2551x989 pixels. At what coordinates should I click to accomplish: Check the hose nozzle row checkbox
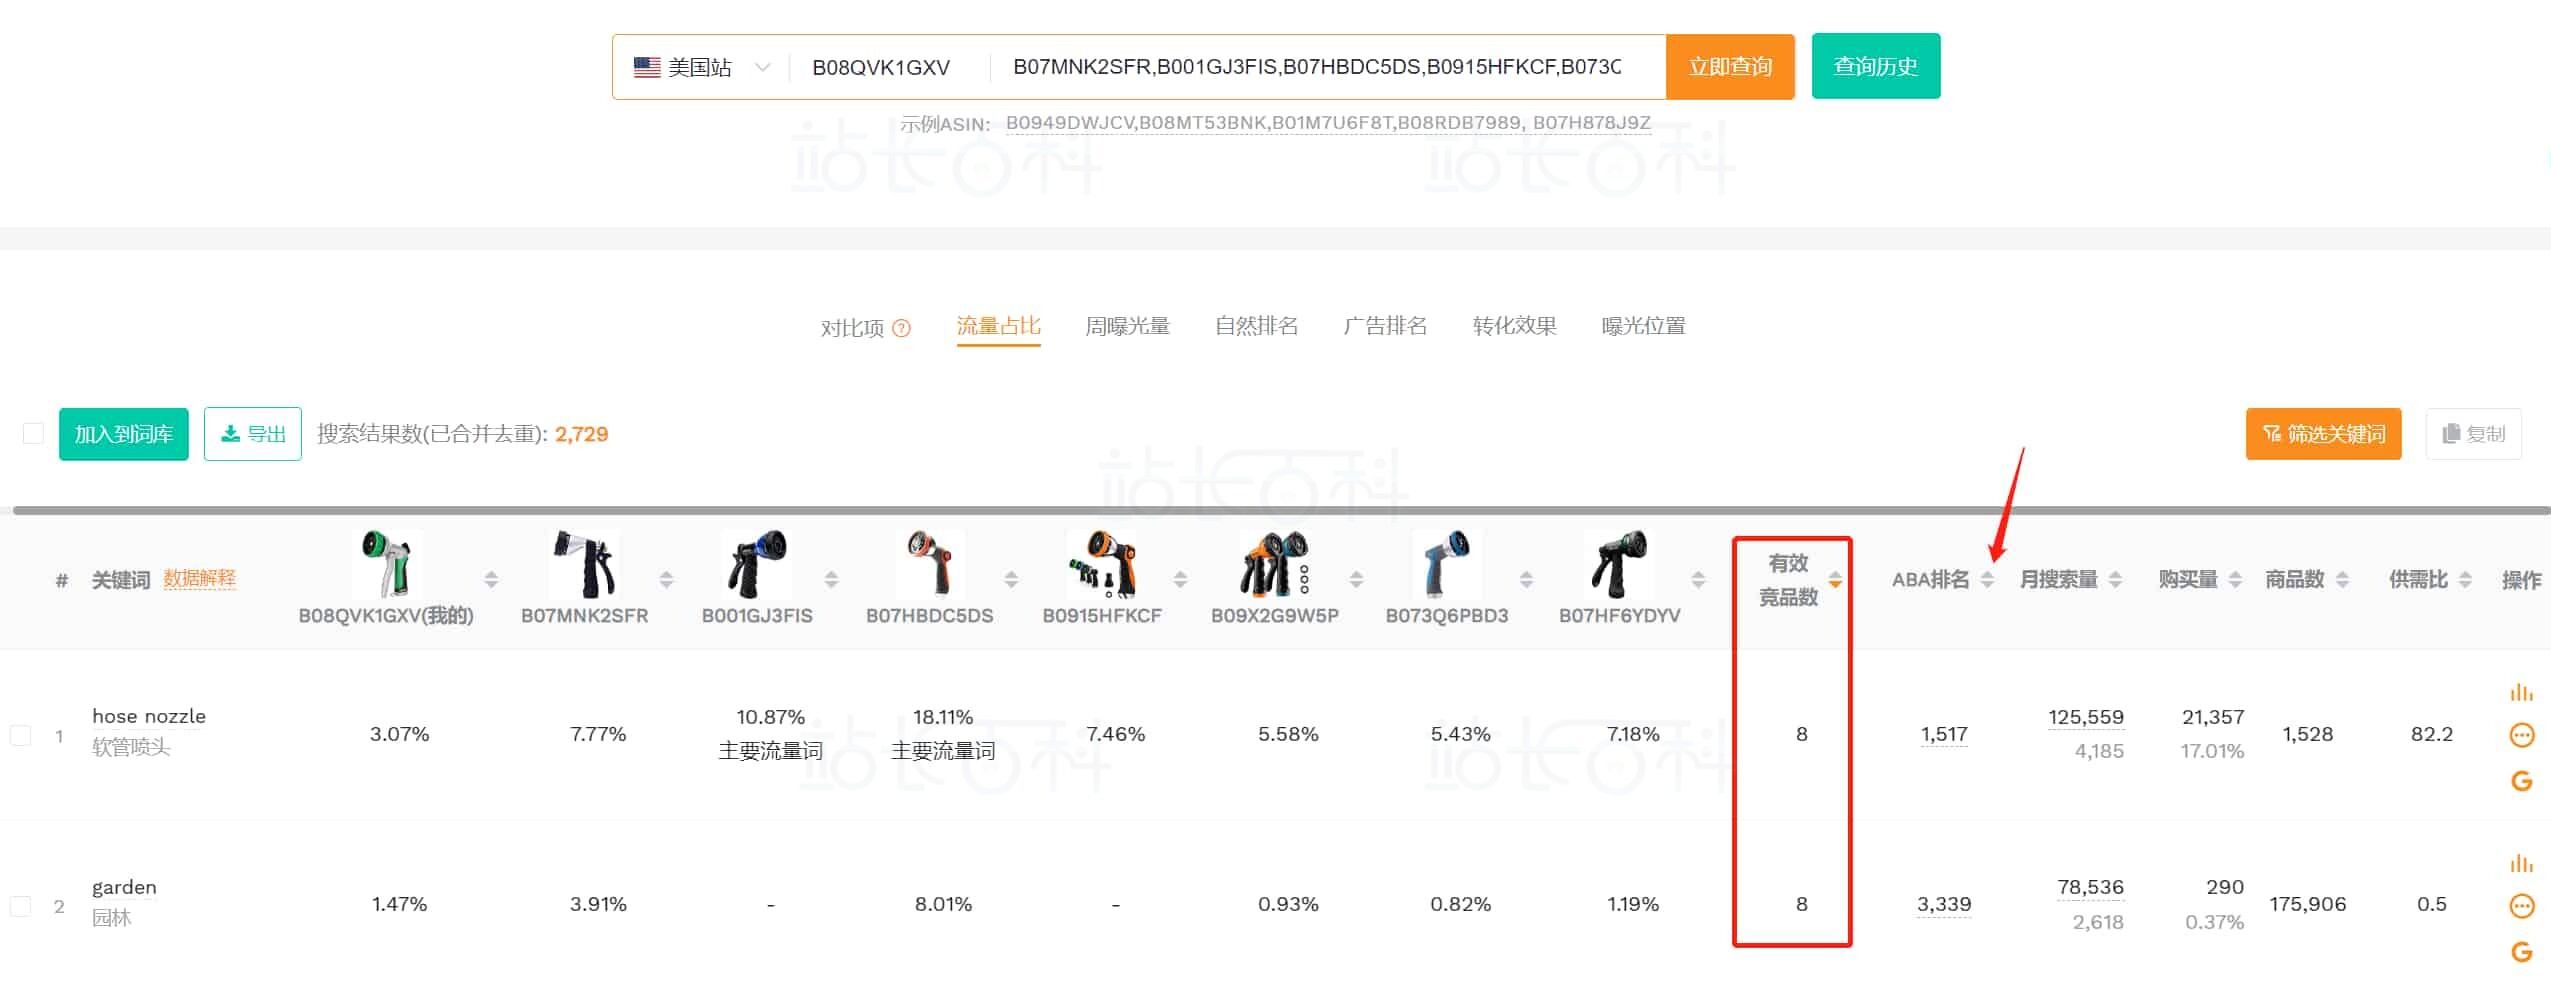(20, 735)
